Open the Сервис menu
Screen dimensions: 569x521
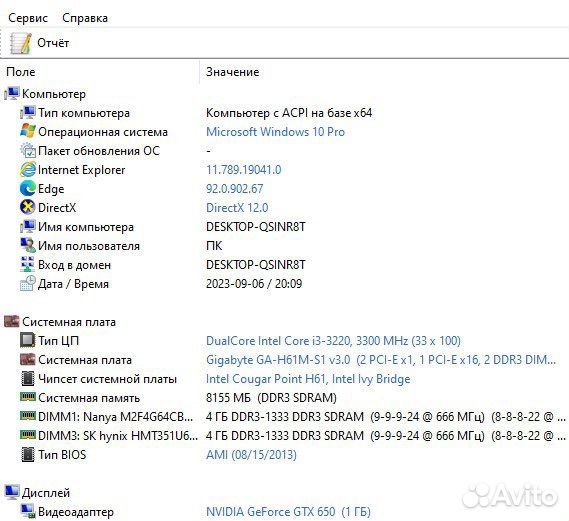point(28,18)
